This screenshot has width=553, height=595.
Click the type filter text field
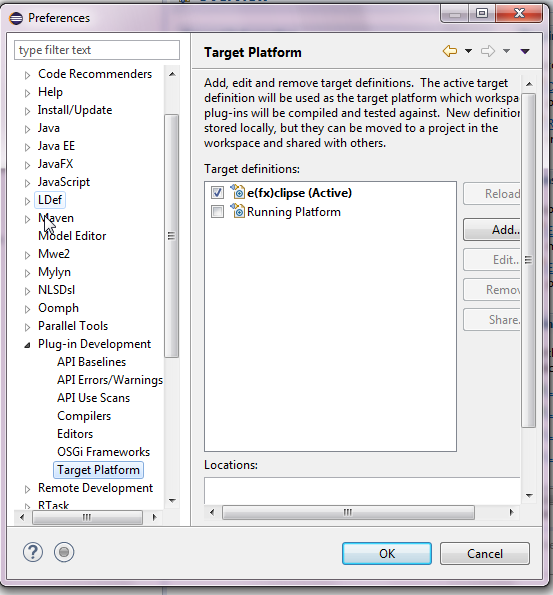click(97, 50)
